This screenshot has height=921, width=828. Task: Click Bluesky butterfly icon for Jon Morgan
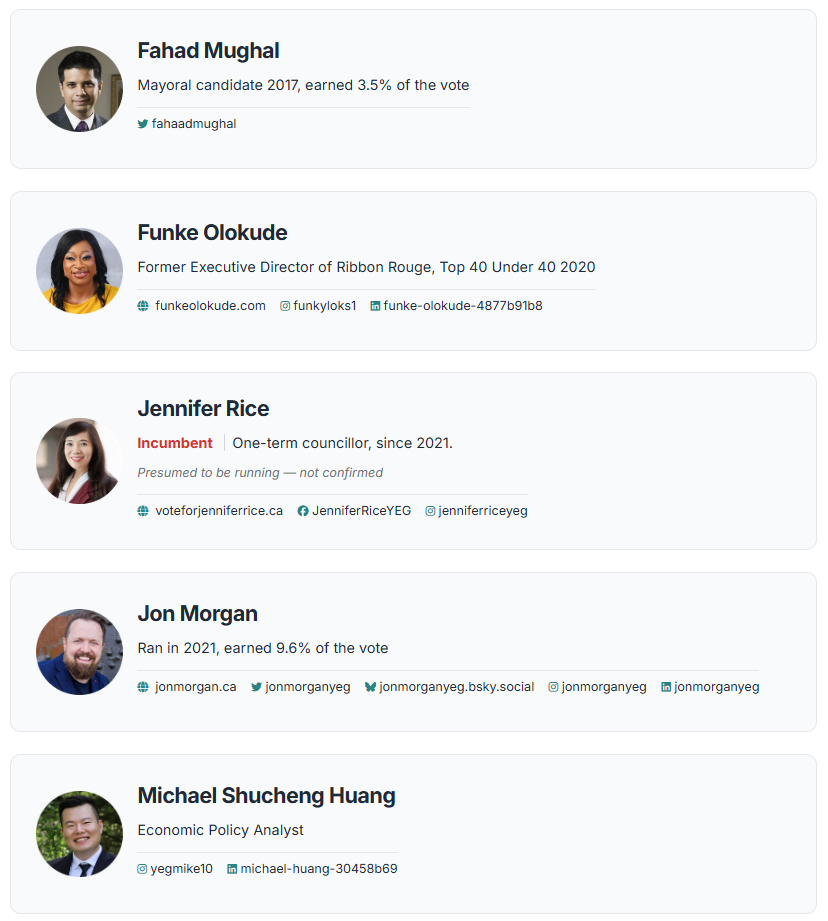[370, 687]
